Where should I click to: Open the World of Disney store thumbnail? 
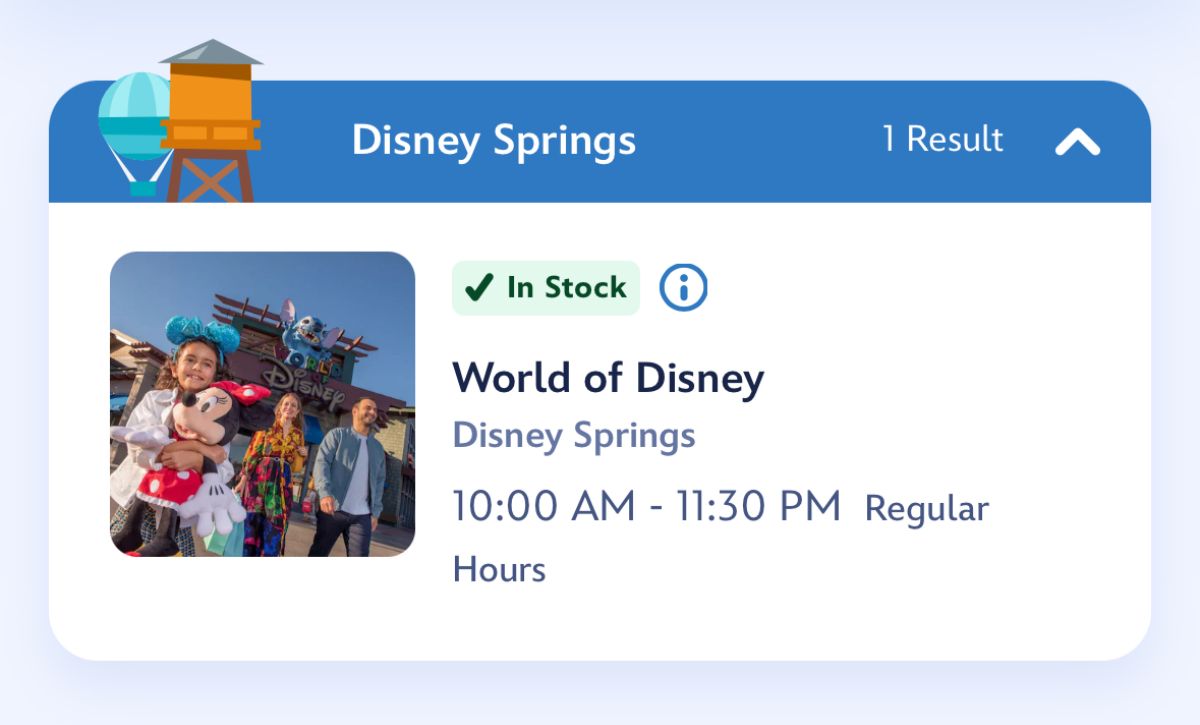pyautogui.click(x=262, y=404)
